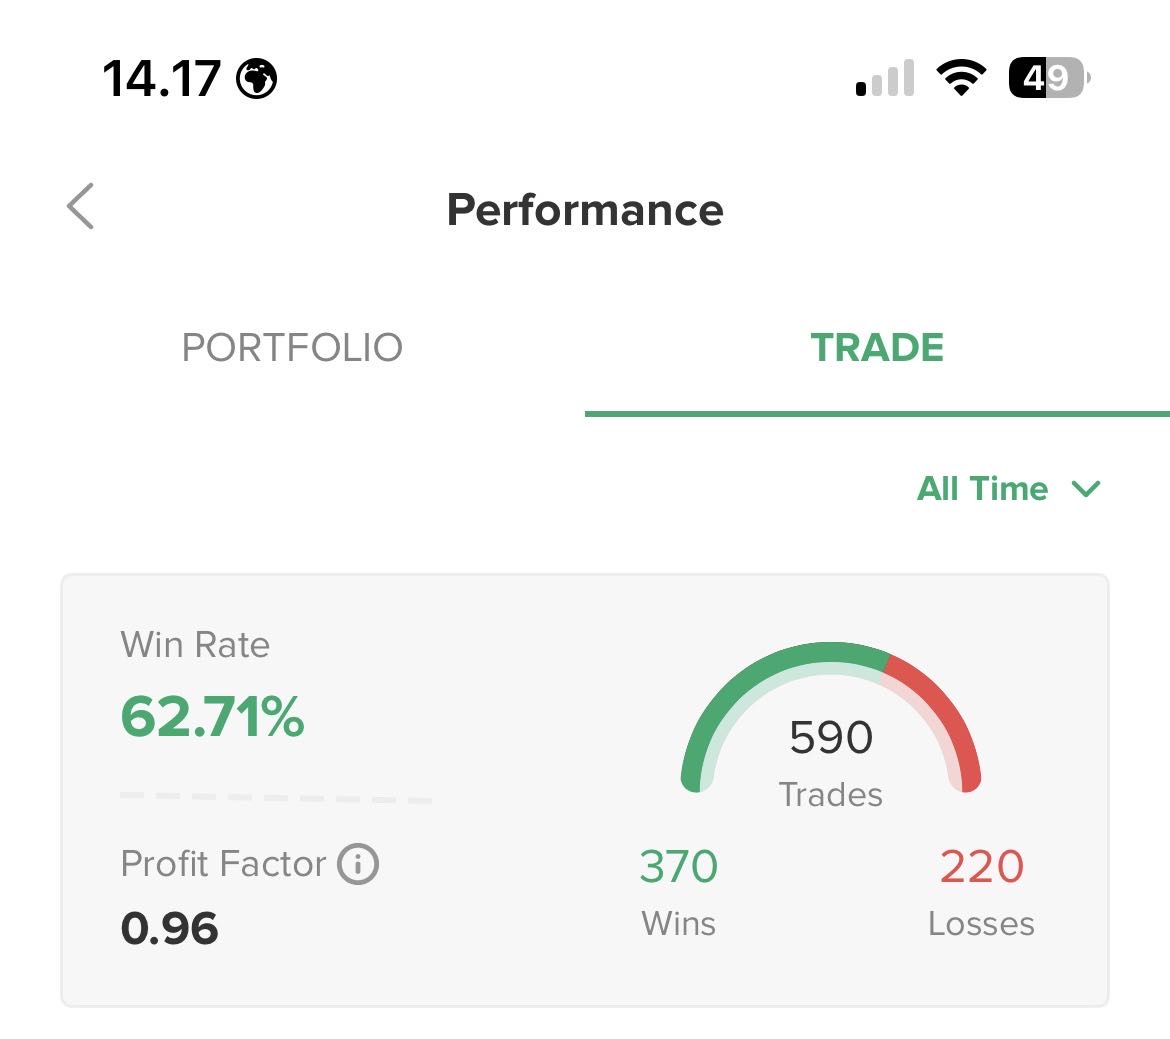Open the All Time period dropdown

point(983,489)
